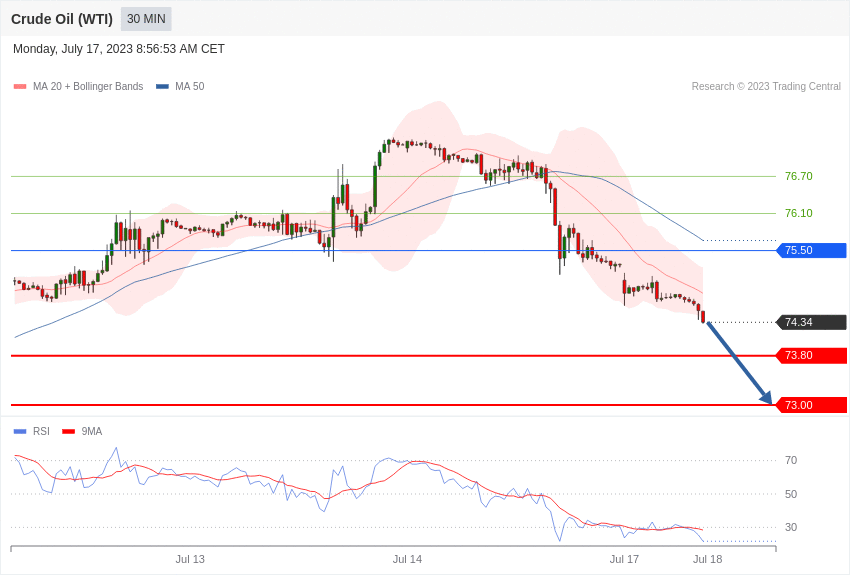Viewport: 850px width, 576px height.
Task: Select the Jul 18 date axis label
Action: pyautogui.click(x=707, y=559)
